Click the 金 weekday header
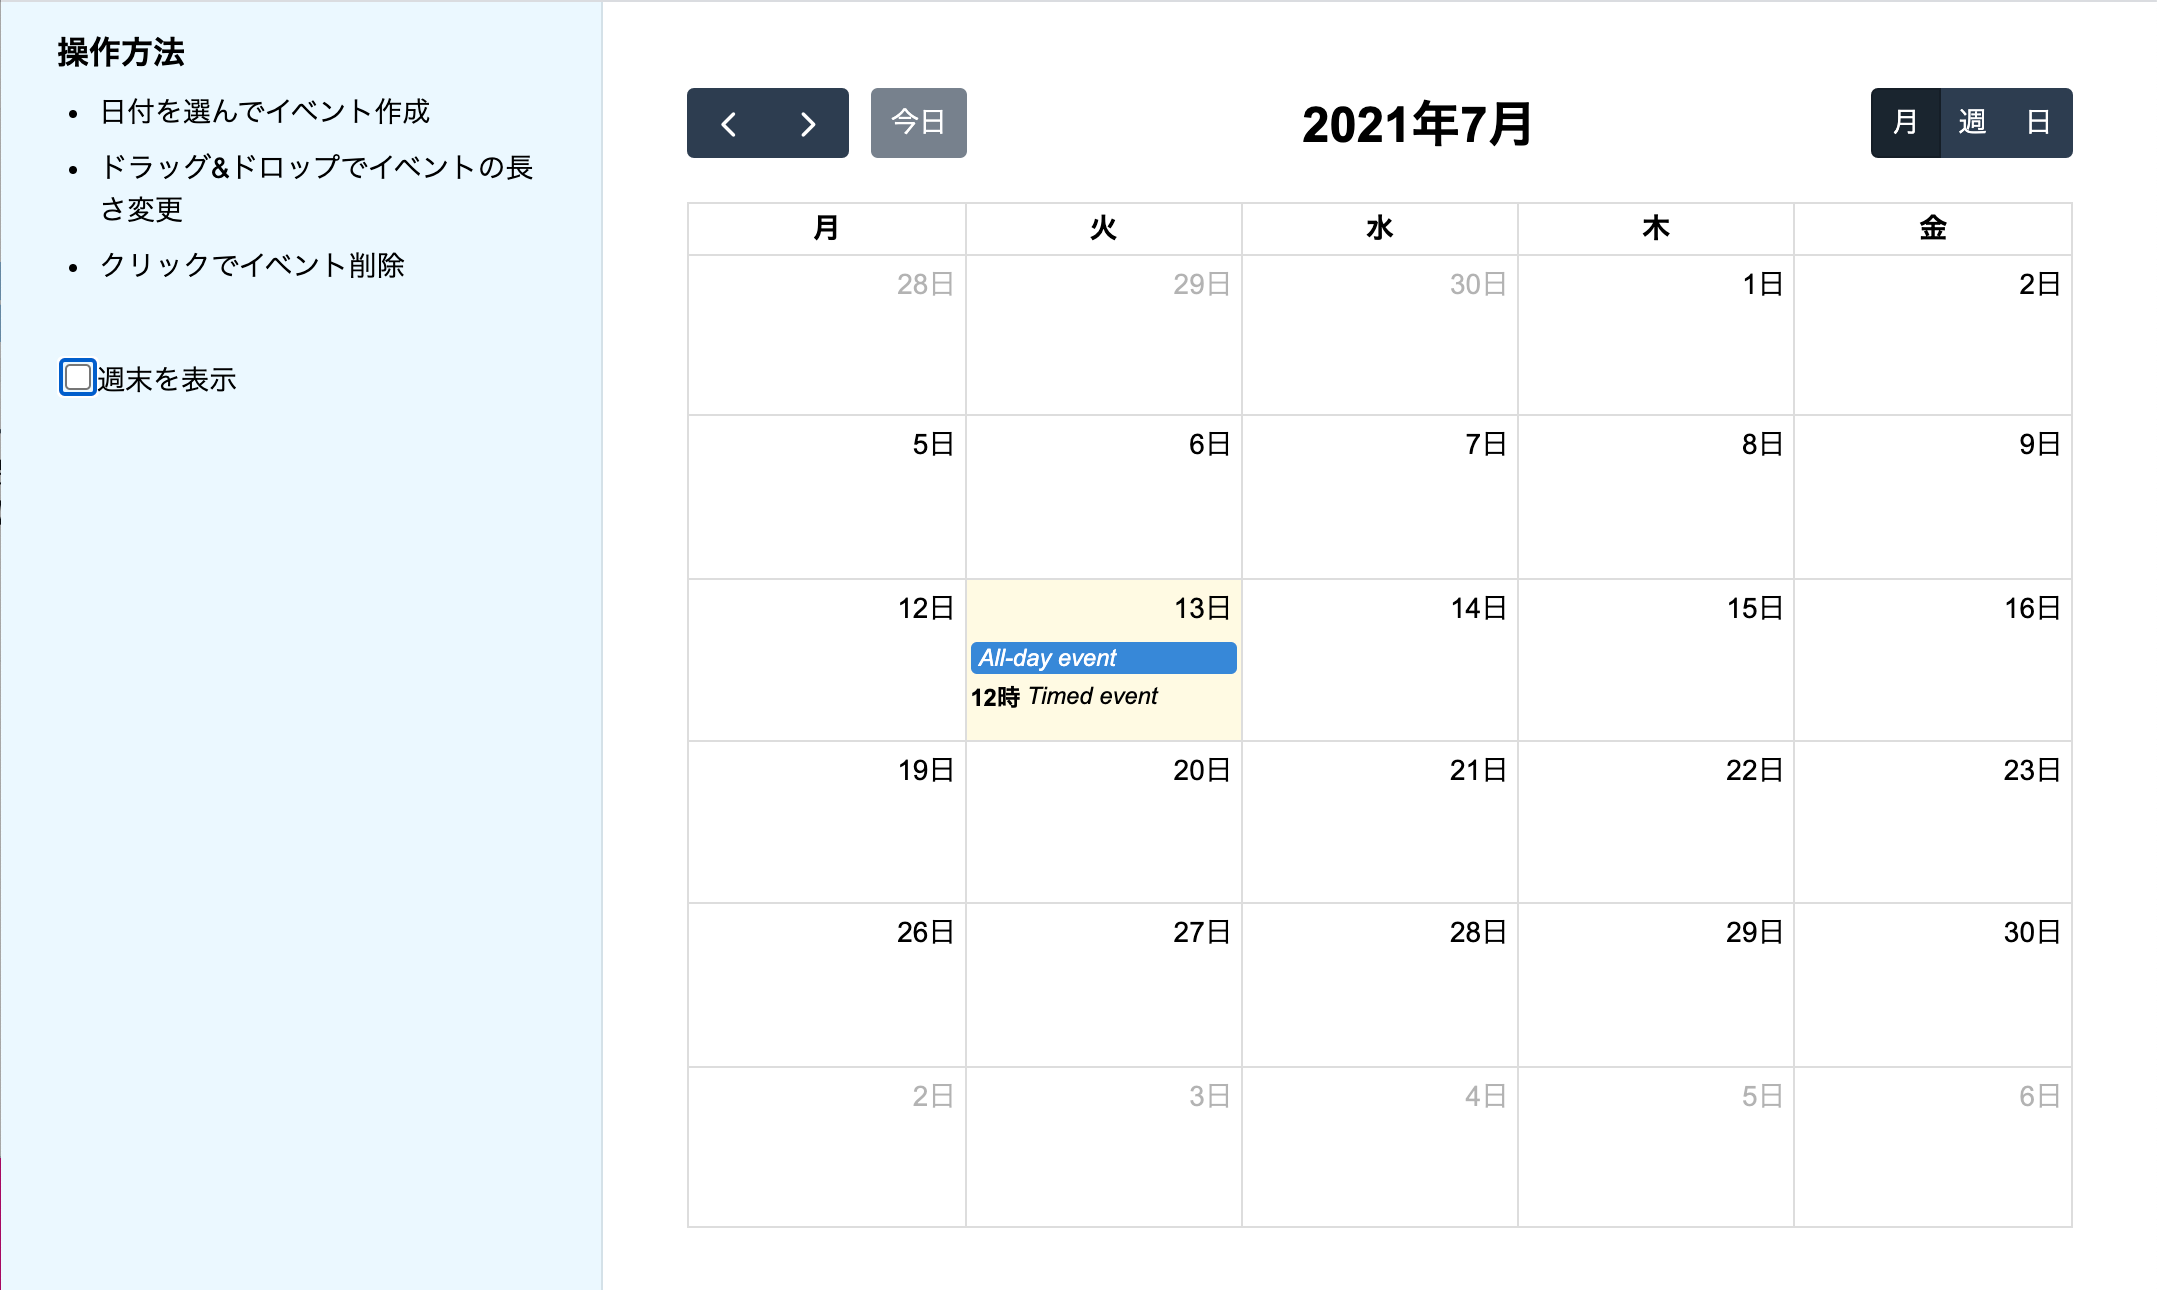2157x1290 pixels. pyautogui.click(x=1932, y=228)
